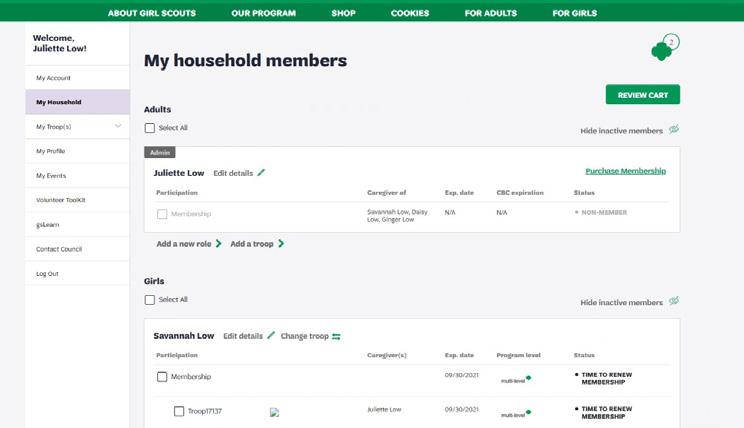This screenshot has width=744, height=428.
Task: Click the broken image icon in Troop17137 row
Action: tap(274, 412)
